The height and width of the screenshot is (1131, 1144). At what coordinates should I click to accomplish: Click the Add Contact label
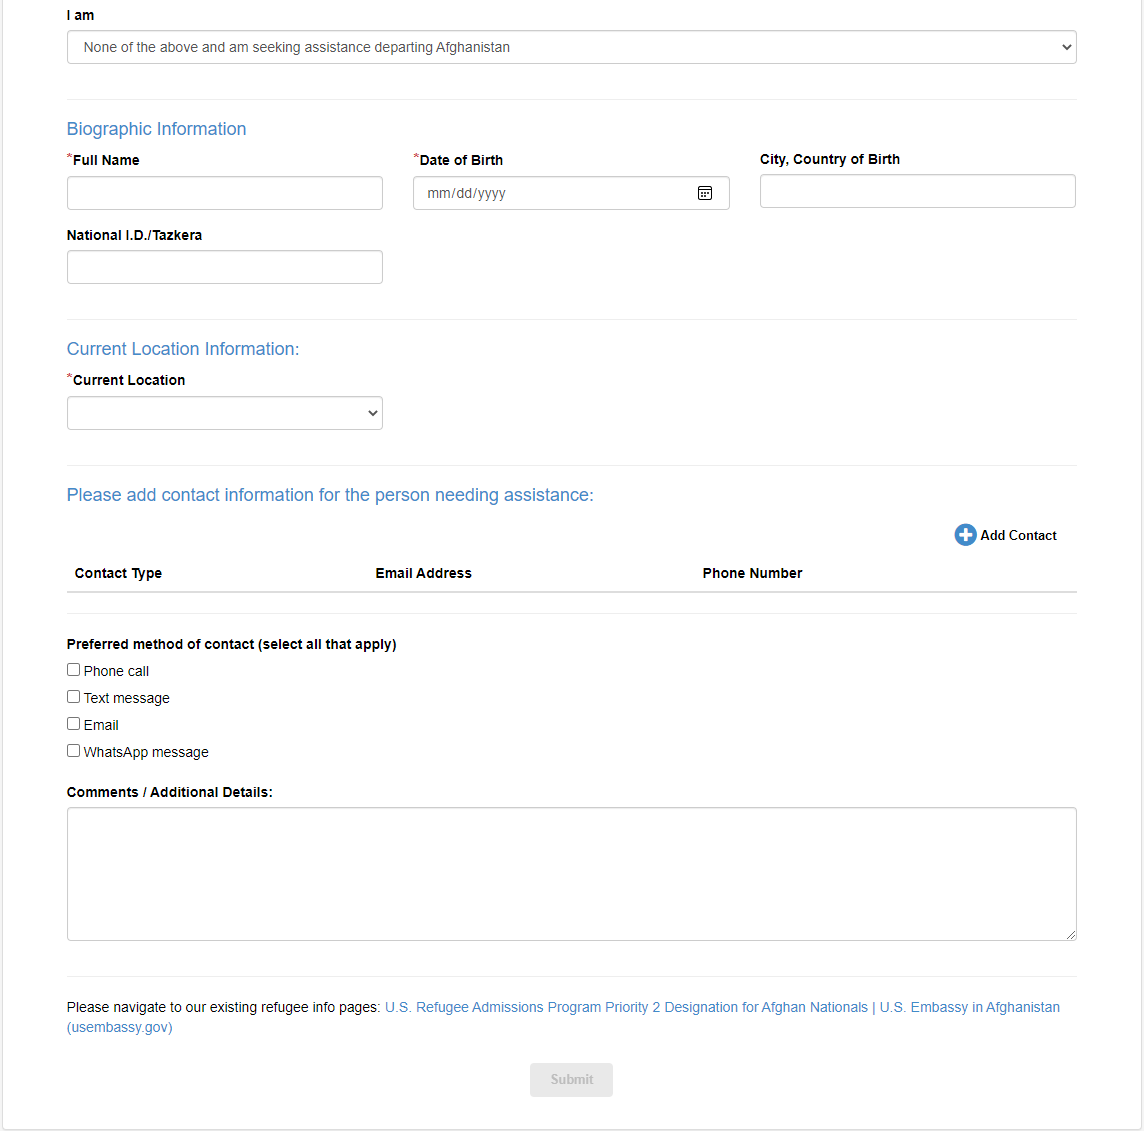pos(1018,535)
